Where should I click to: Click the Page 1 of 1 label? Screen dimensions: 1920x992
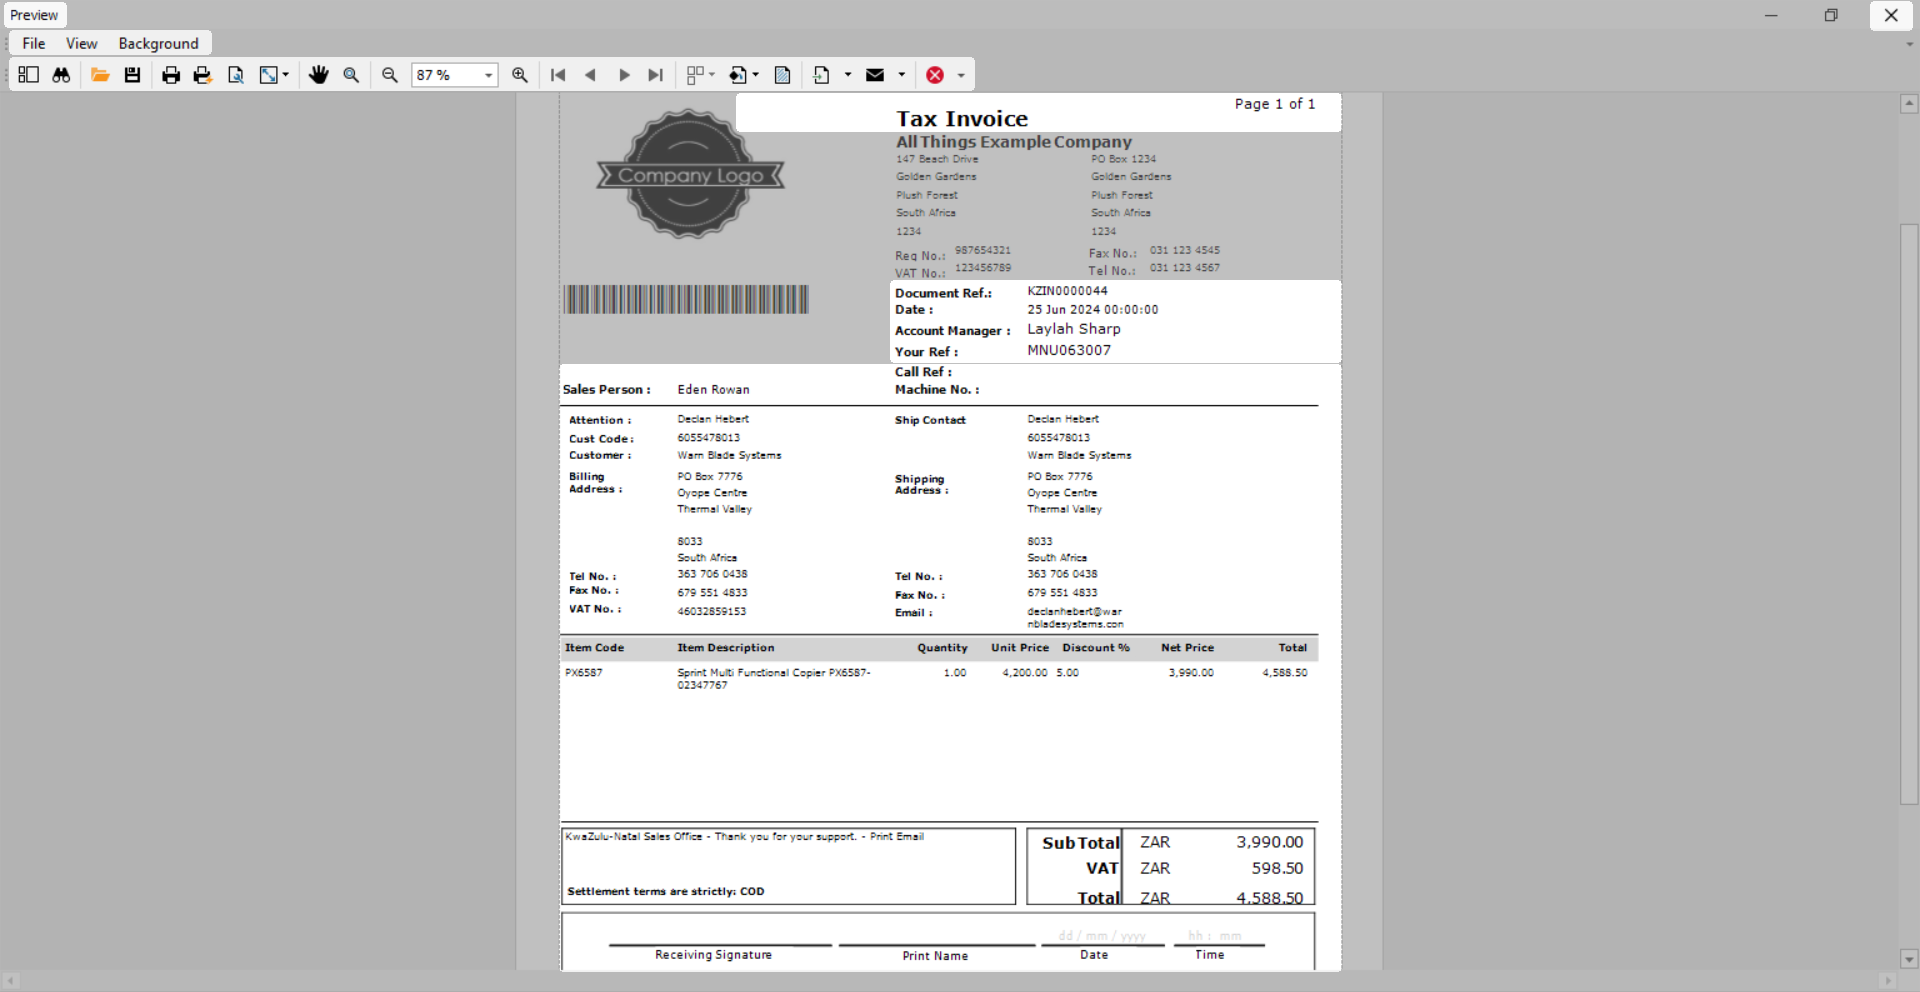pyautogui.click(x=1275, y=104)
